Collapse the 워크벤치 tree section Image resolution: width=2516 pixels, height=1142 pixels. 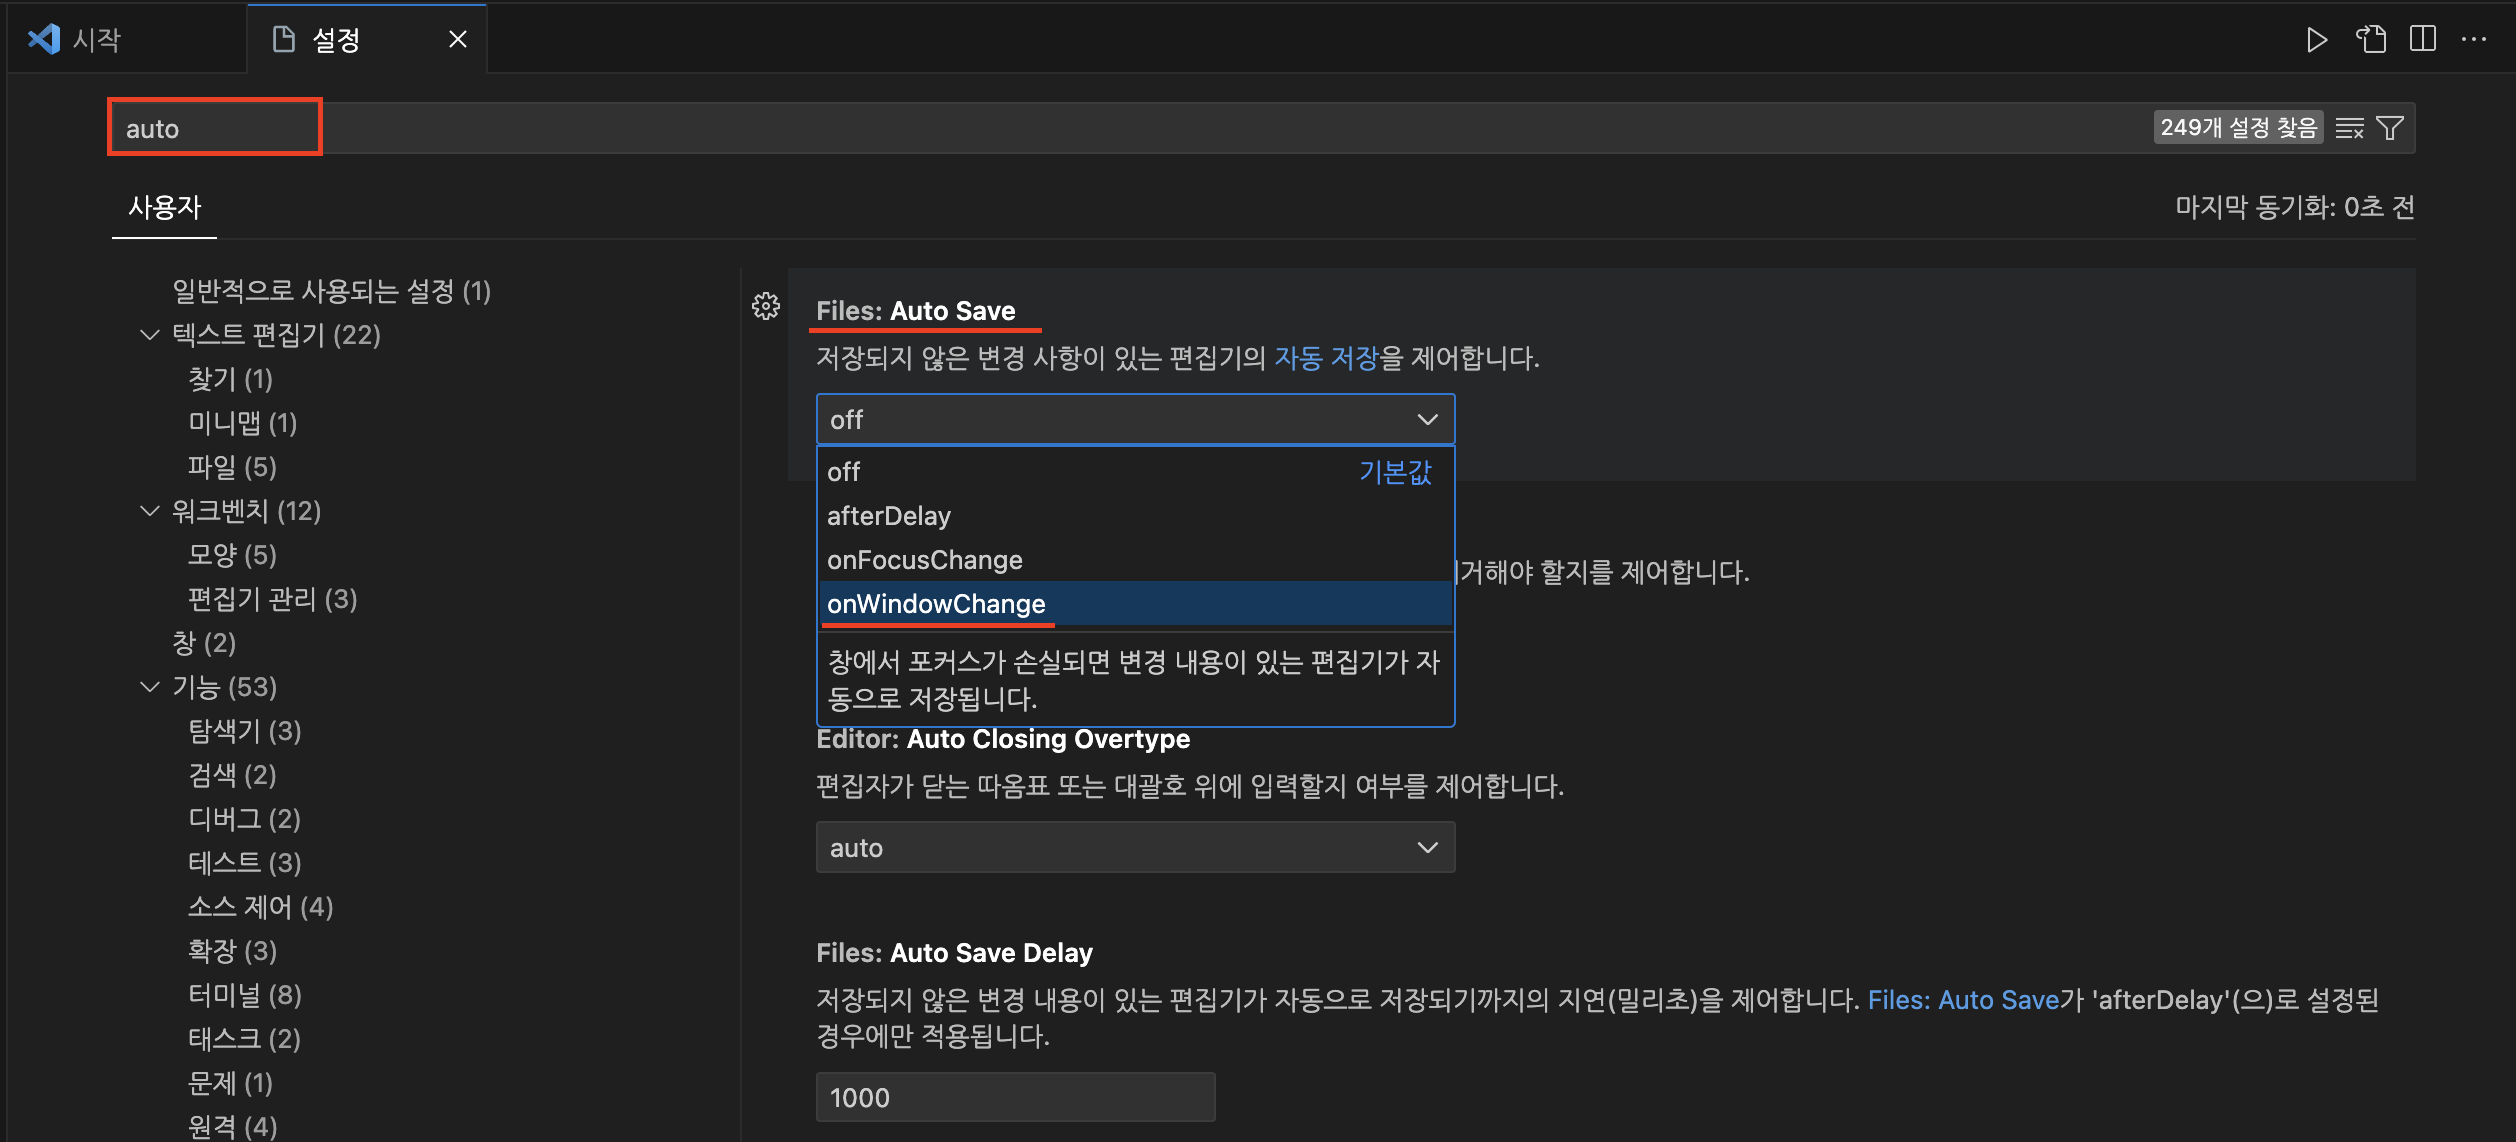[150, 511]
